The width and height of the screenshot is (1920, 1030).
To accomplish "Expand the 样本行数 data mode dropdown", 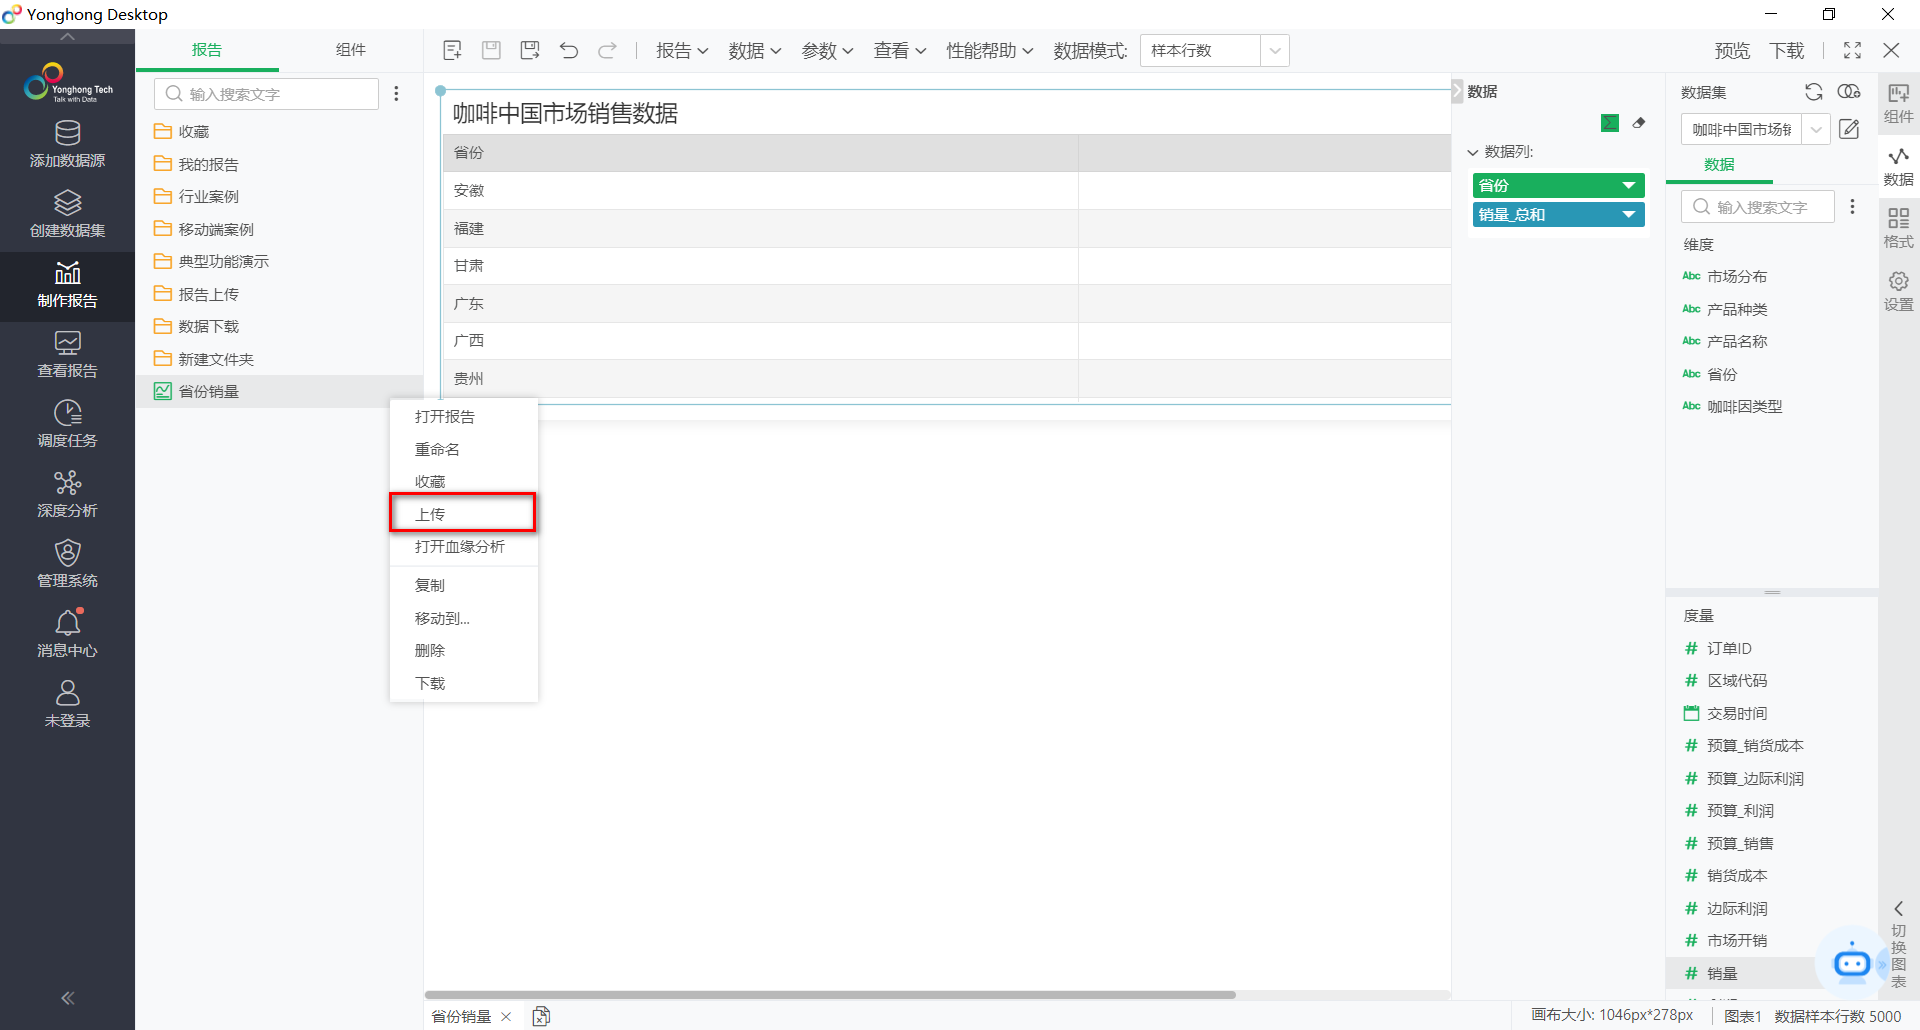I will pyautogui.click(x=1276, y=50).
